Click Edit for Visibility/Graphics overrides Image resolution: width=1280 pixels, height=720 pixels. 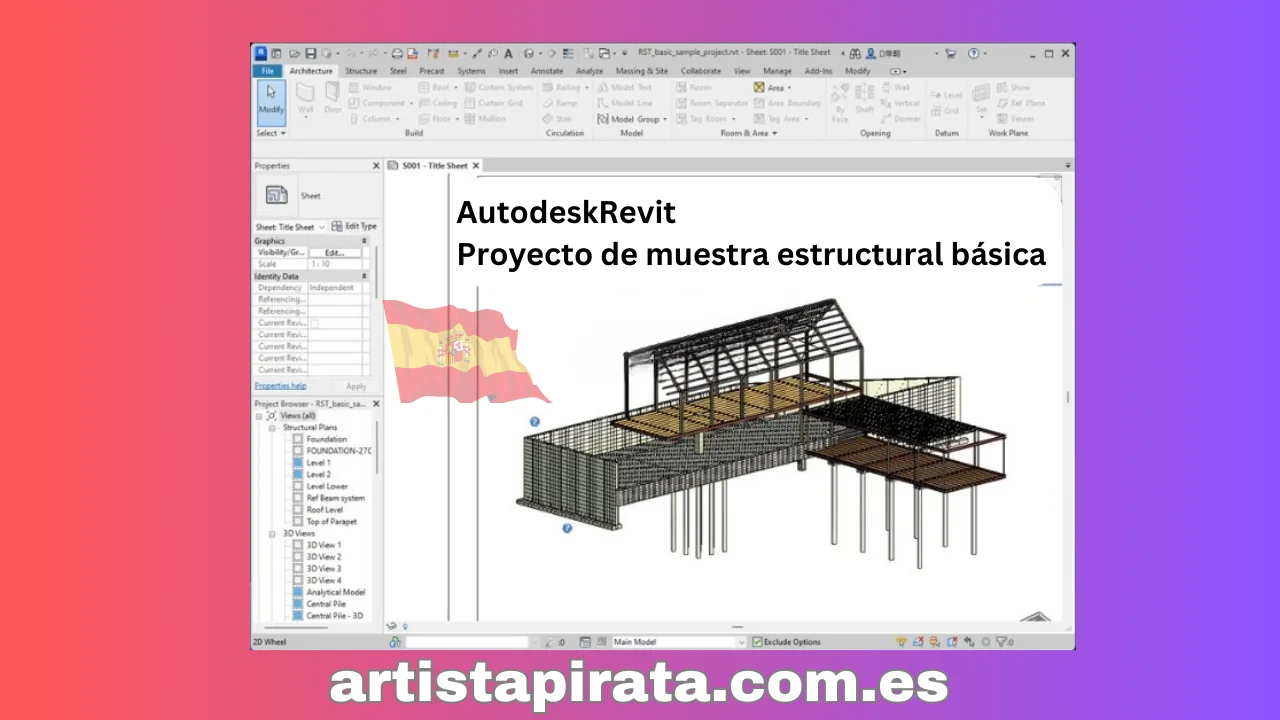[334, 253]
